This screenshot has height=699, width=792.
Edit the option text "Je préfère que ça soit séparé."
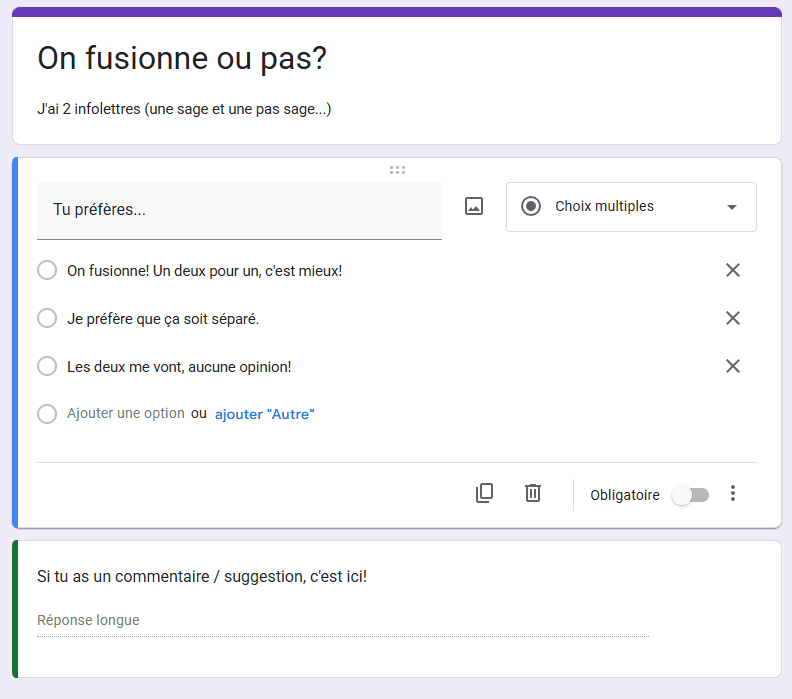coord(163,319)
